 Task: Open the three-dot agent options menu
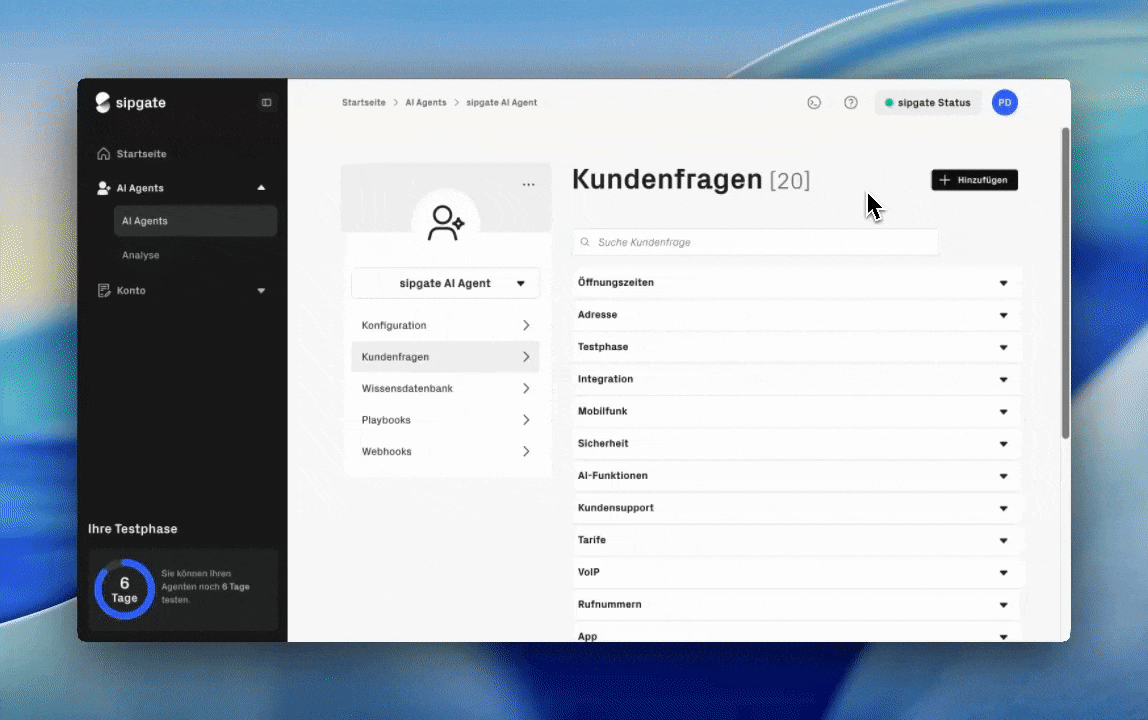pyautogui.click(x=529, y=185)
